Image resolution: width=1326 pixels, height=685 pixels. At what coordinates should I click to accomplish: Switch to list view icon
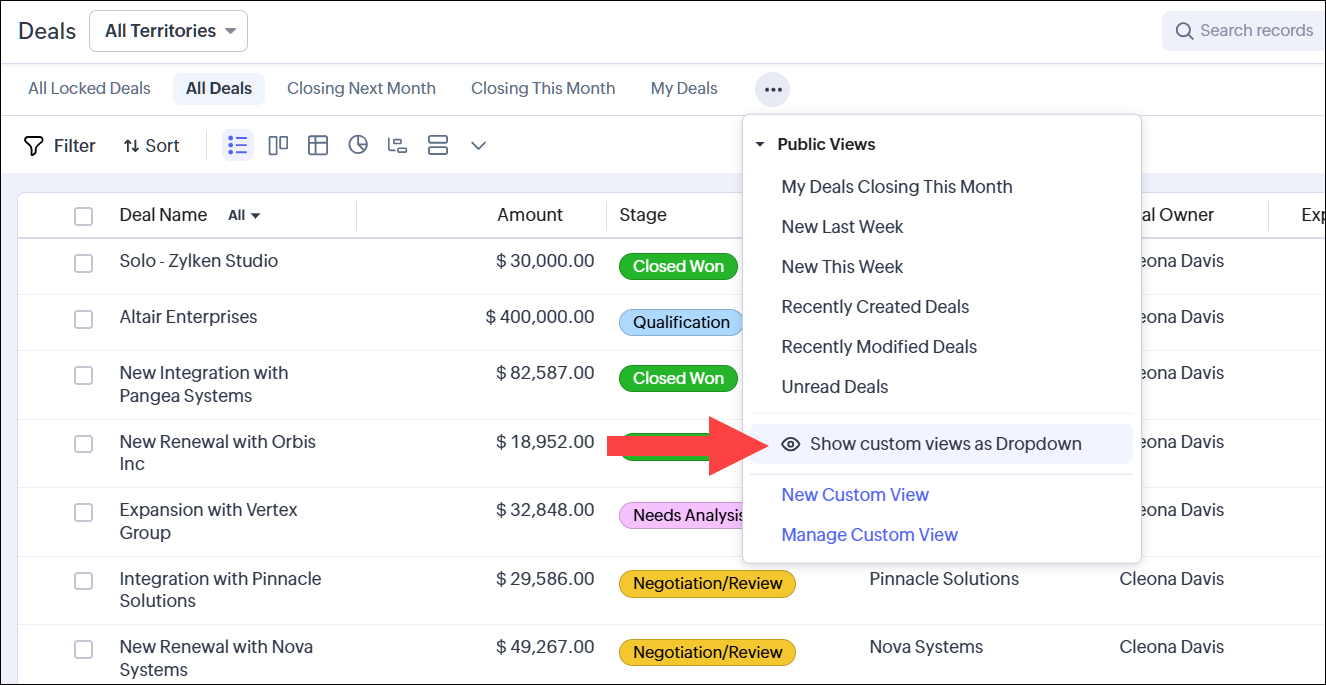tap(237, 145)
